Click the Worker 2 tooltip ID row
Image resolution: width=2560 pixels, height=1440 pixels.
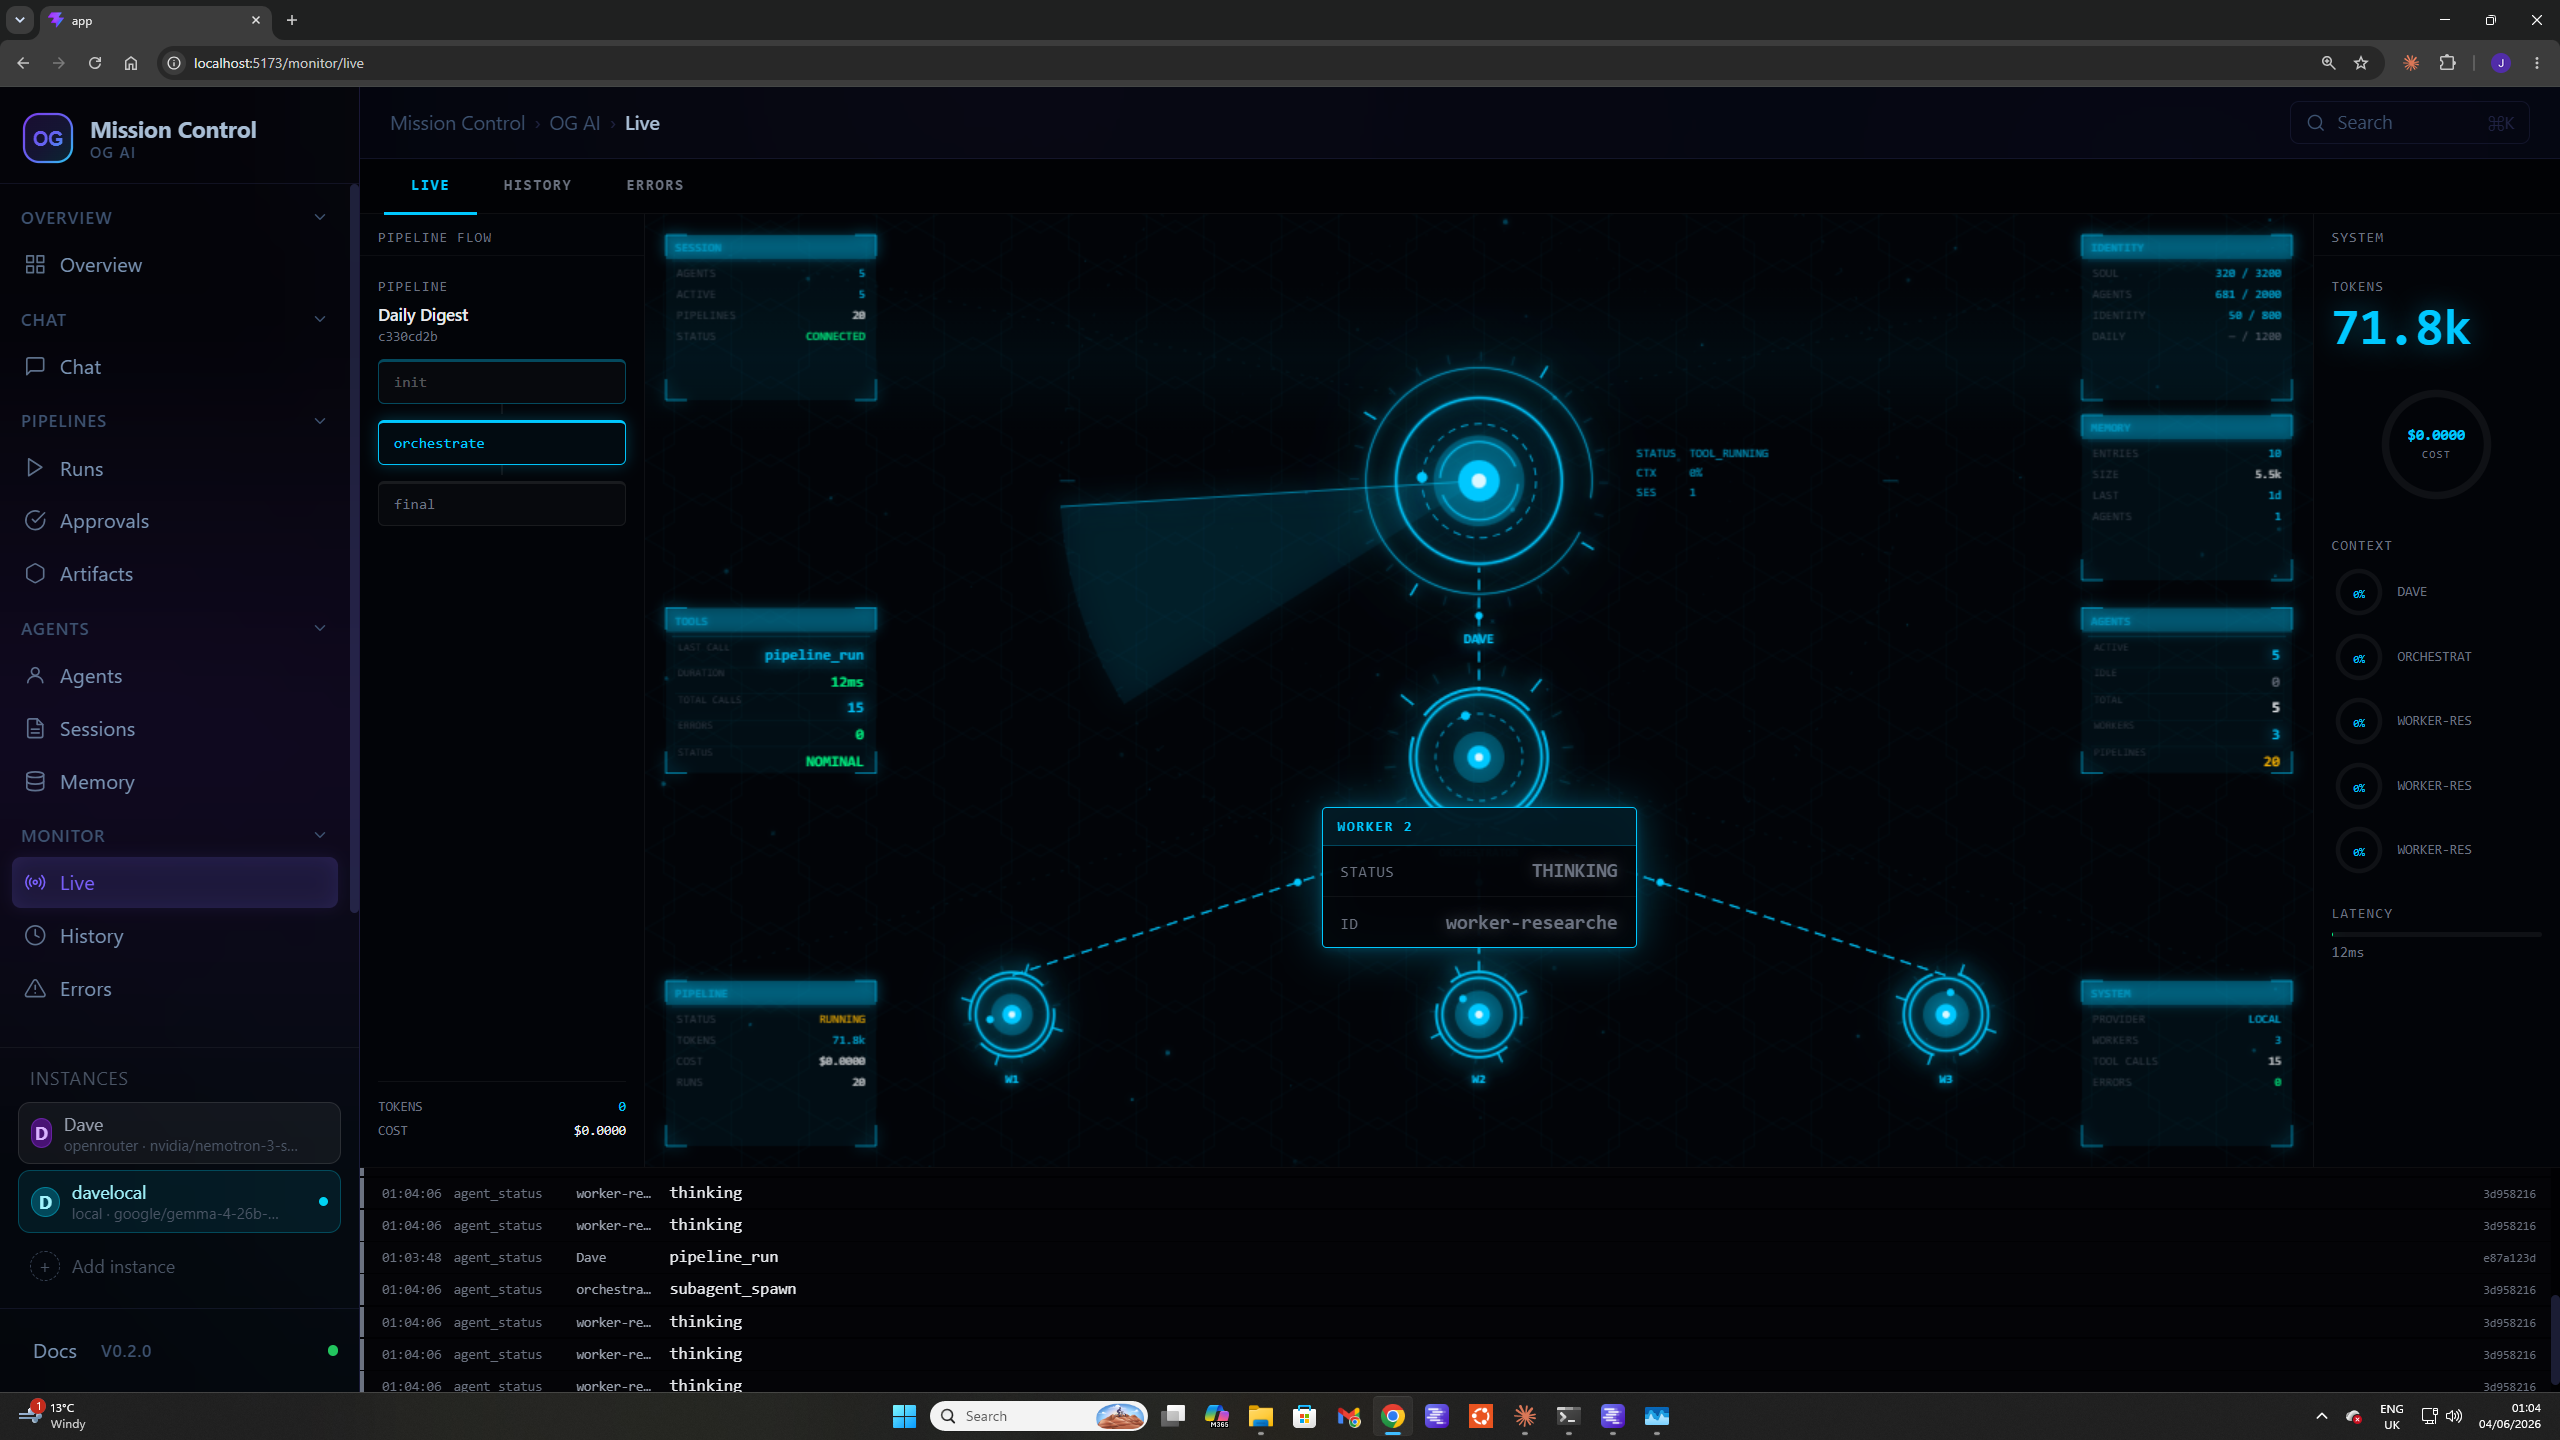click(x=1478, y=923)
